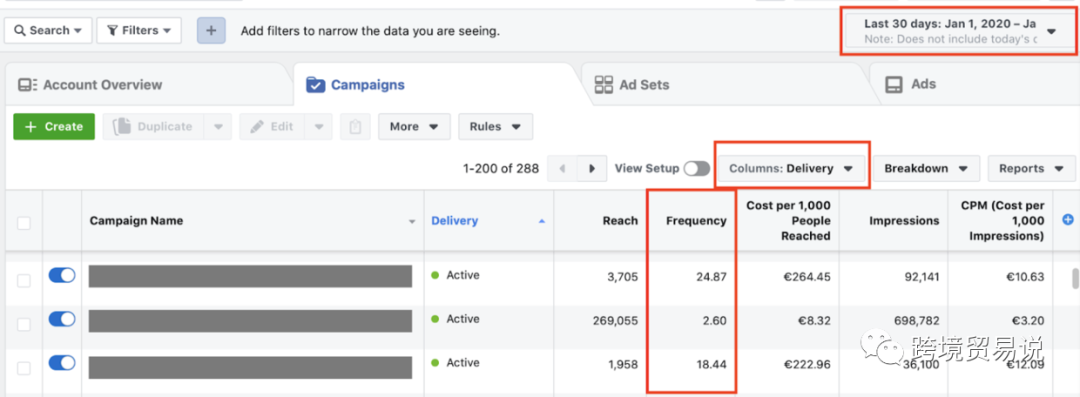Open the Search dropdown
Screen dimensions: 1080x397
click(x=48, y=30)
